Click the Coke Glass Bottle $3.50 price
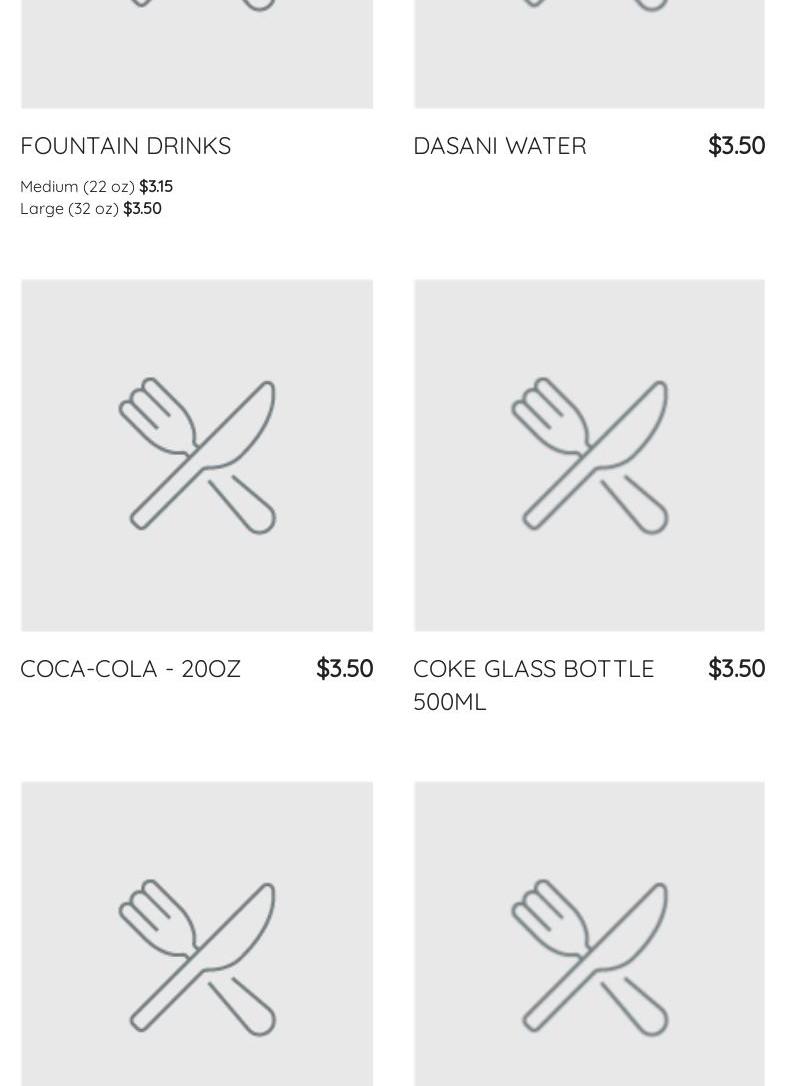Screen dimensions: 785x1086 [737, 668]
